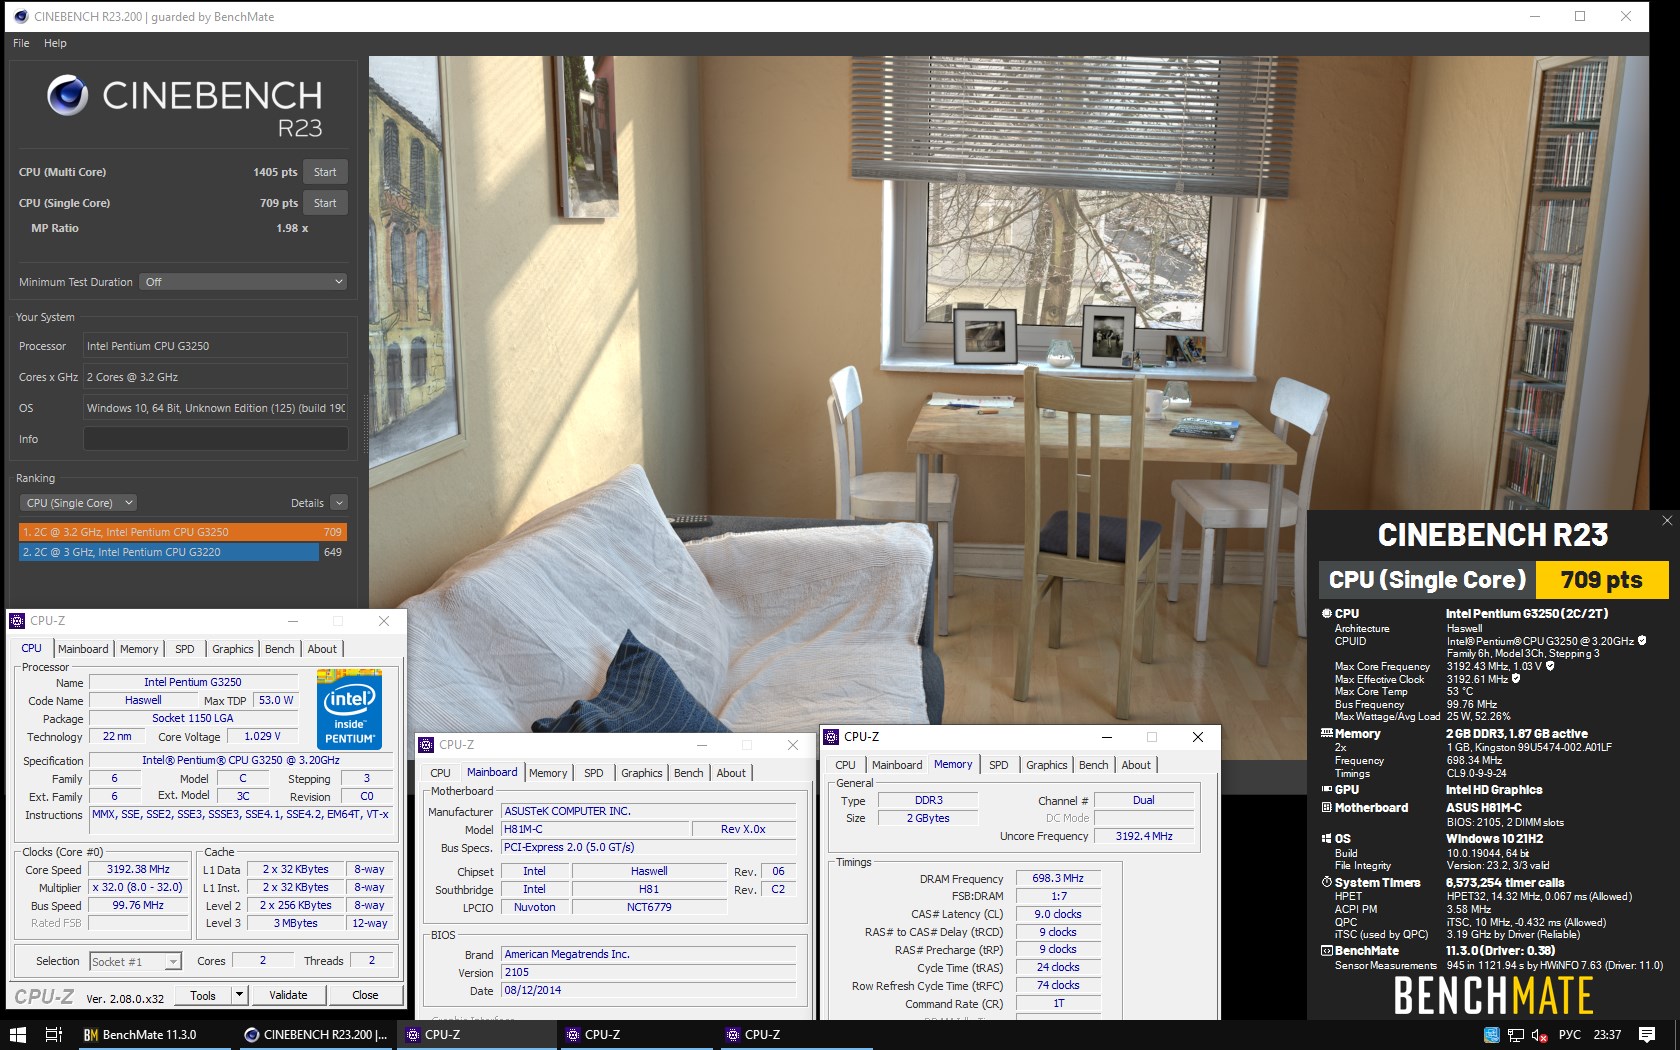1680x1050 pixels.
Task: Click the blue network utility tray icon
Action: pyautogui.click(x=1492, y=1035)
